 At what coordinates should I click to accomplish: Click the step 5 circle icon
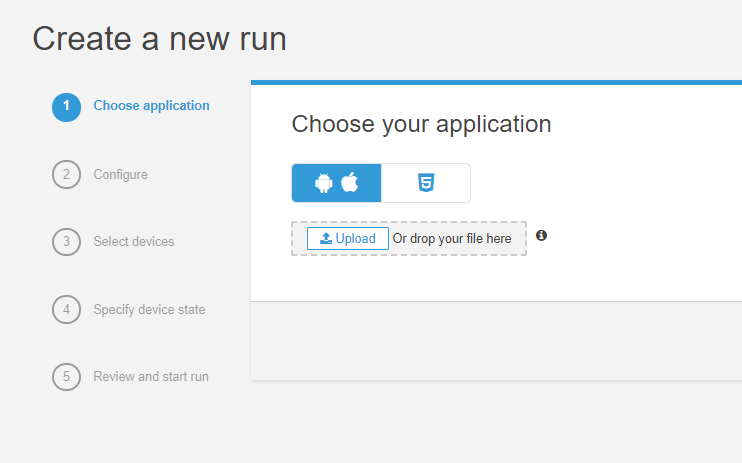point(66,377)
